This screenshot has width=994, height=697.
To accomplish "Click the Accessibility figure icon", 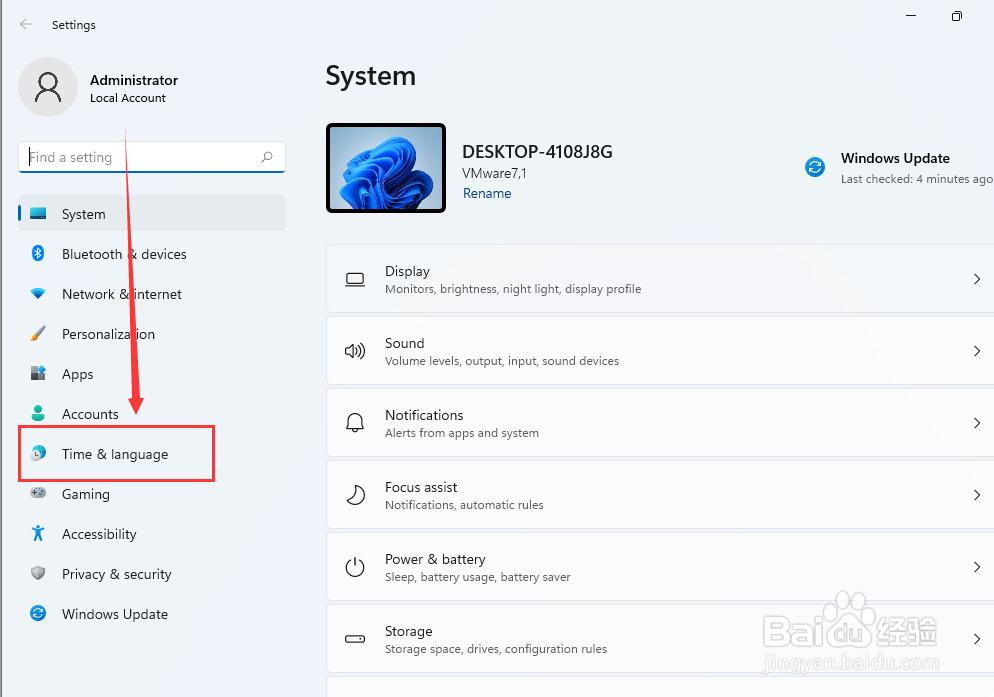I will (38, 533).
